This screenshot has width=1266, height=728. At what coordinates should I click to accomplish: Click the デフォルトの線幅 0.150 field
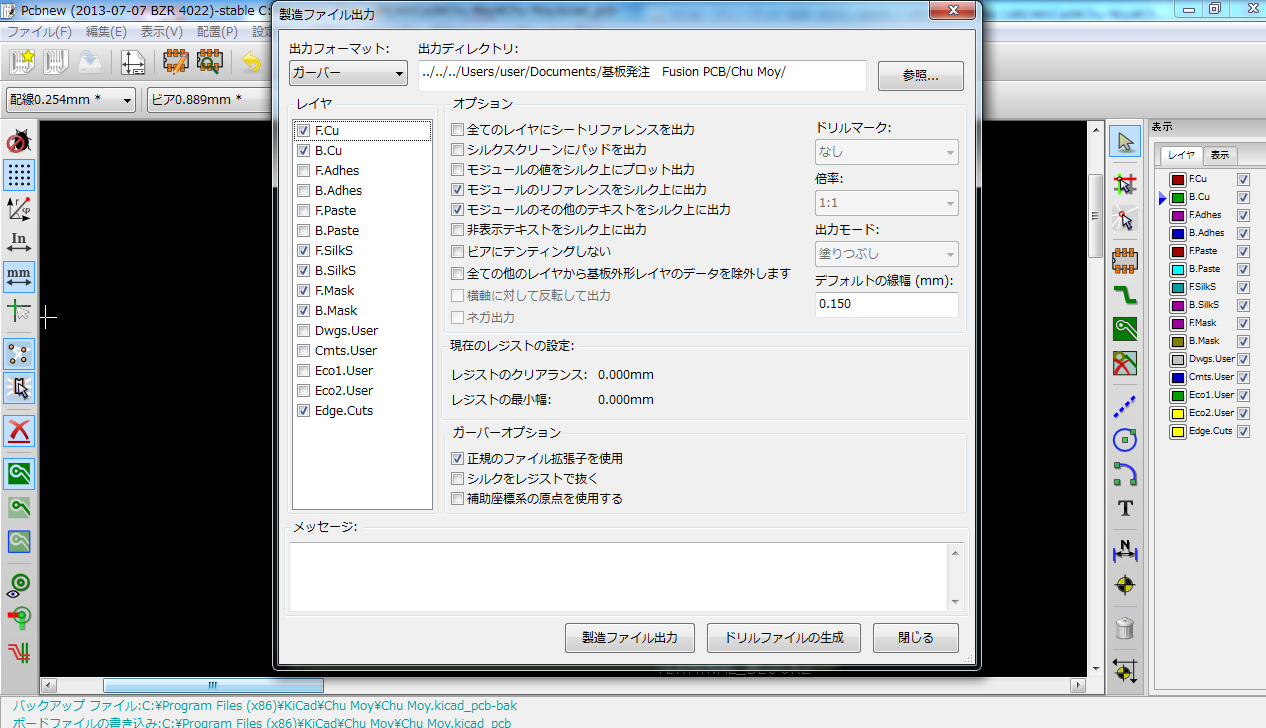[887, 305]
